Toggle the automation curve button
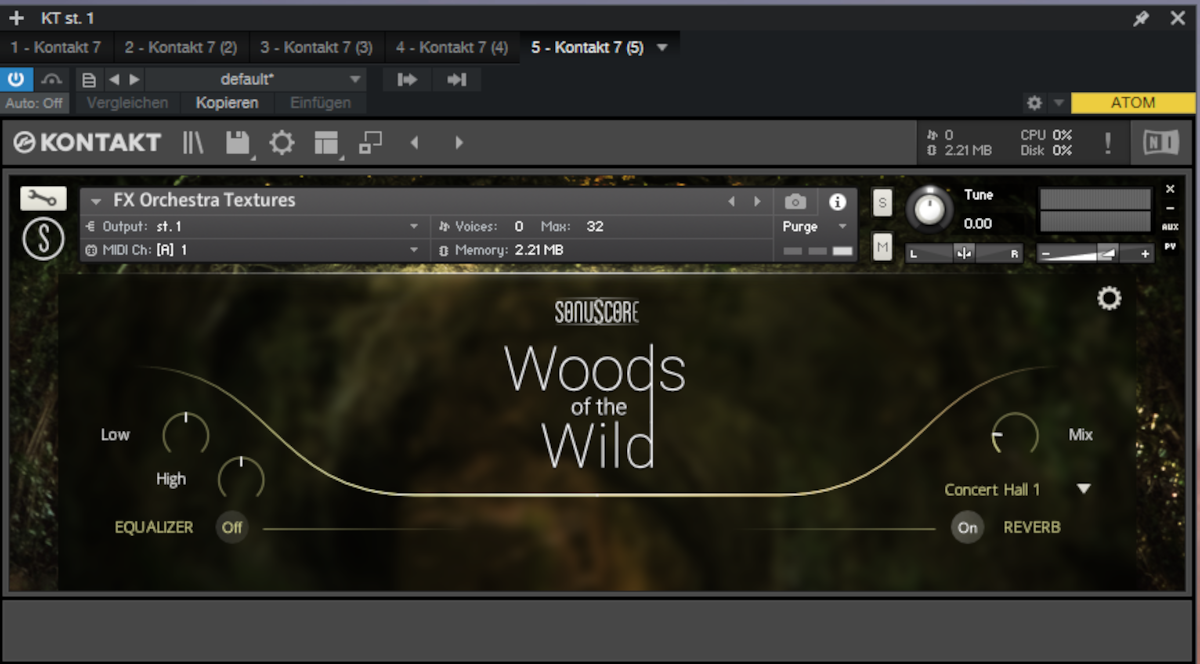 pos(52,80)
